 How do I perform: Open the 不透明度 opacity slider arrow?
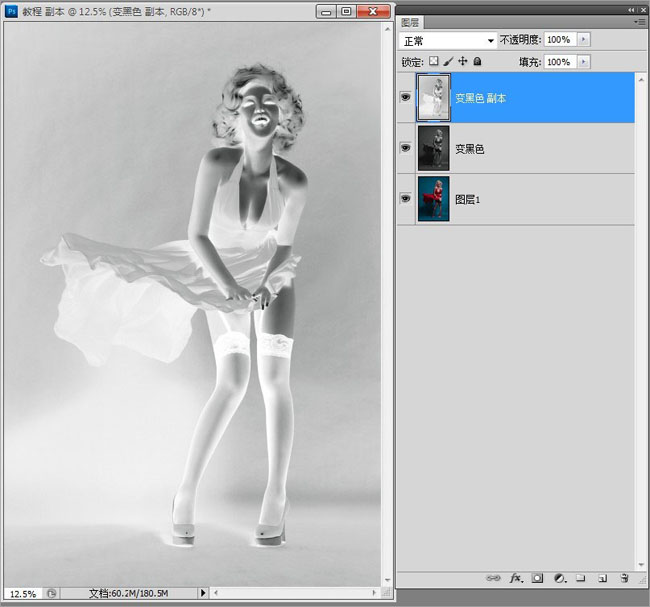[584, 40]
